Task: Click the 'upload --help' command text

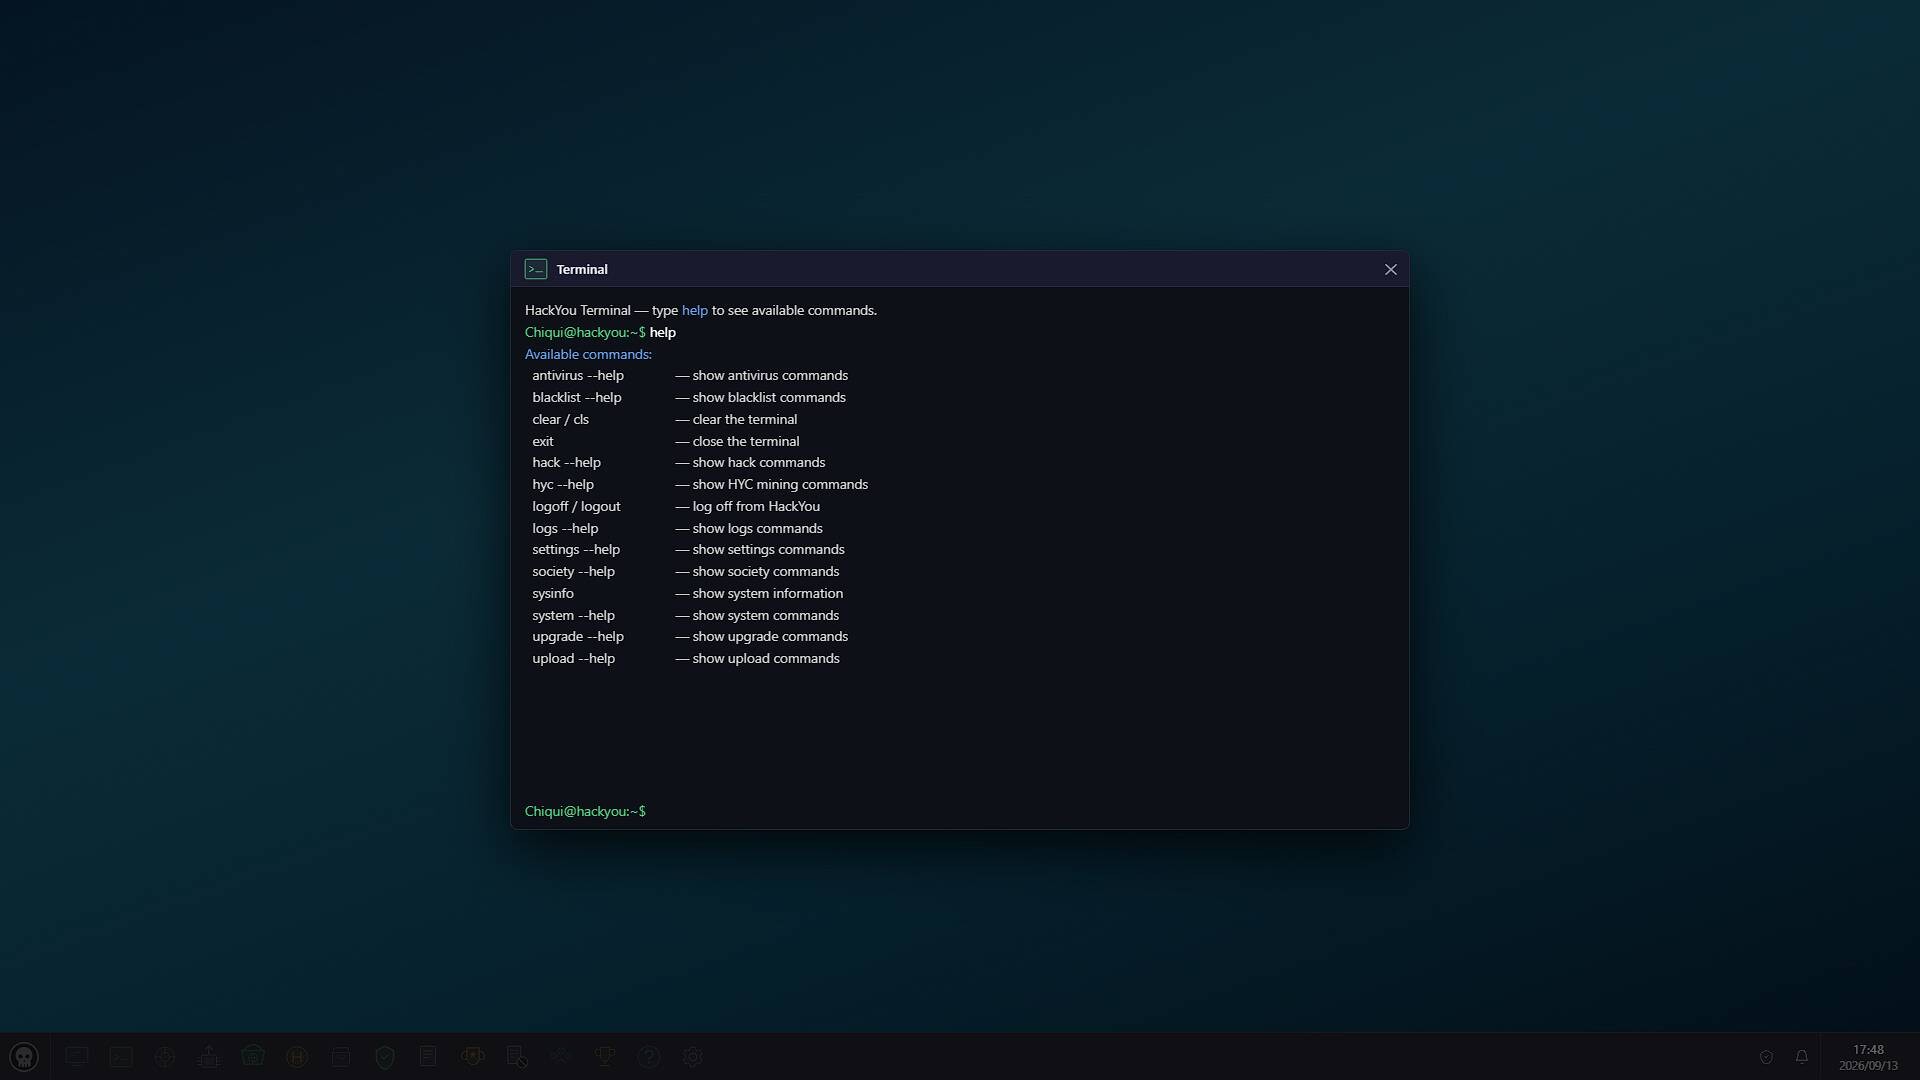Action: [574, 658]
